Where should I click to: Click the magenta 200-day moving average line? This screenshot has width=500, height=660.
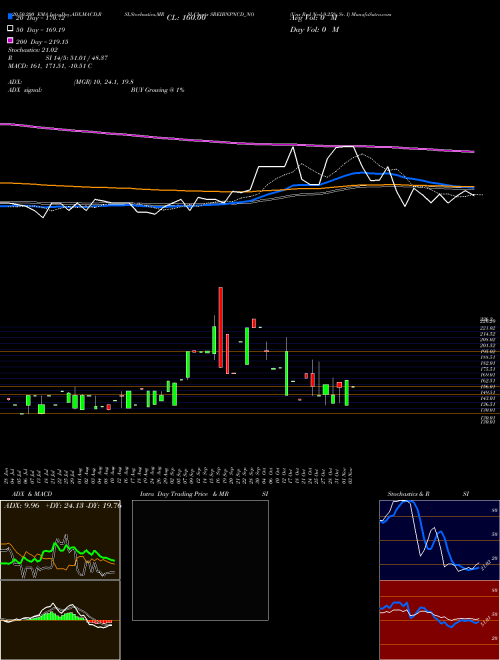click(x=236, y=144)
